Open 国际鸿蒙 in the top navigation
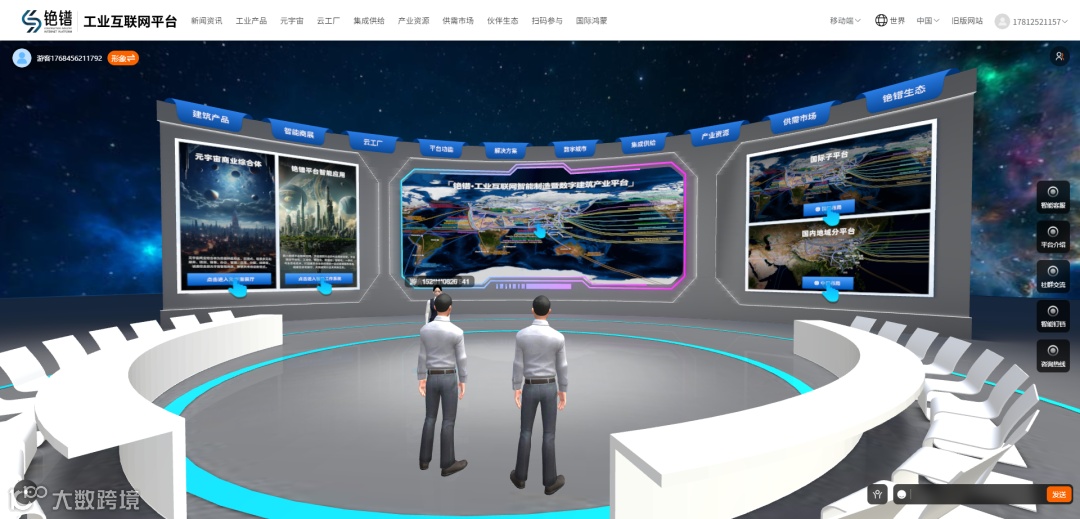Screen dimensions: 1080x519 coord(592,21)
